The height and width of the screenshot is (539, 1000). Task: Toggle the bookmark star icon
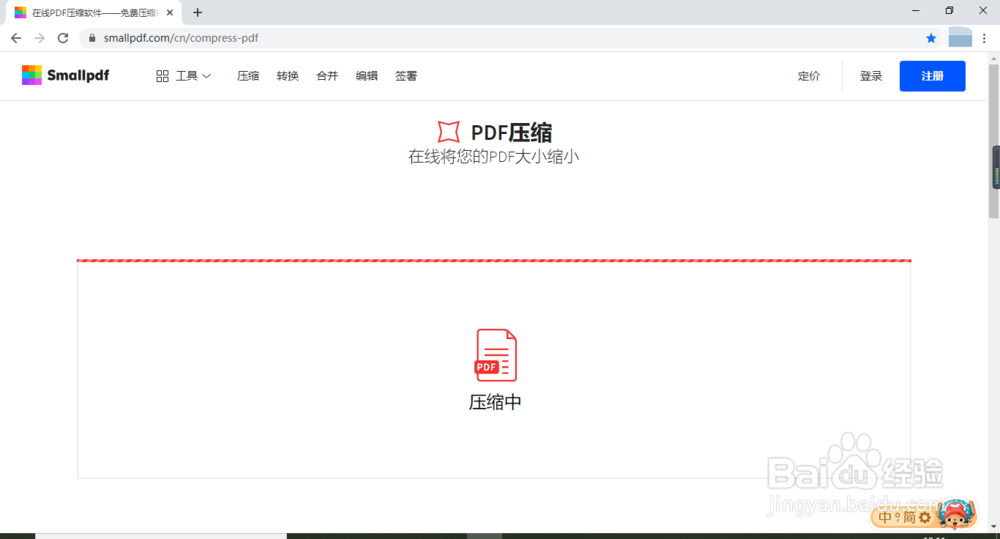(931, 38)
